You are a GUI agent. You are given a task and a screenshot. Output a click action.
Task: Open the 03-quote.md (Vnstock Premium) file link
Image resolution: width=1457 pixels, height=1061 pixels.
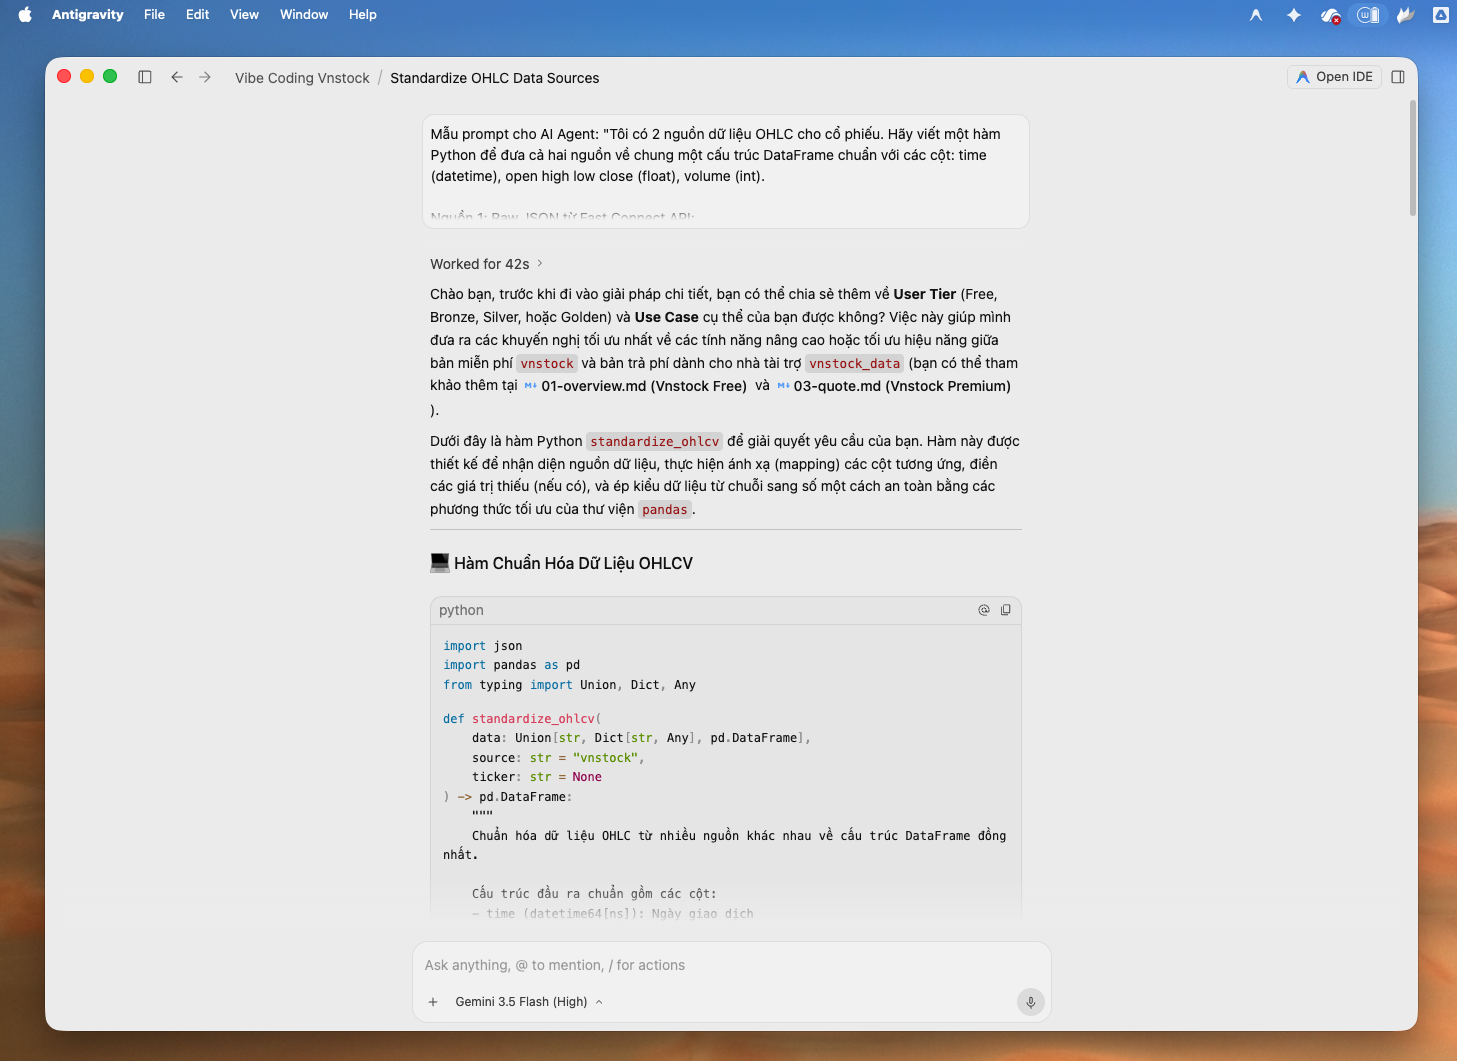click(x=894, y=386)
